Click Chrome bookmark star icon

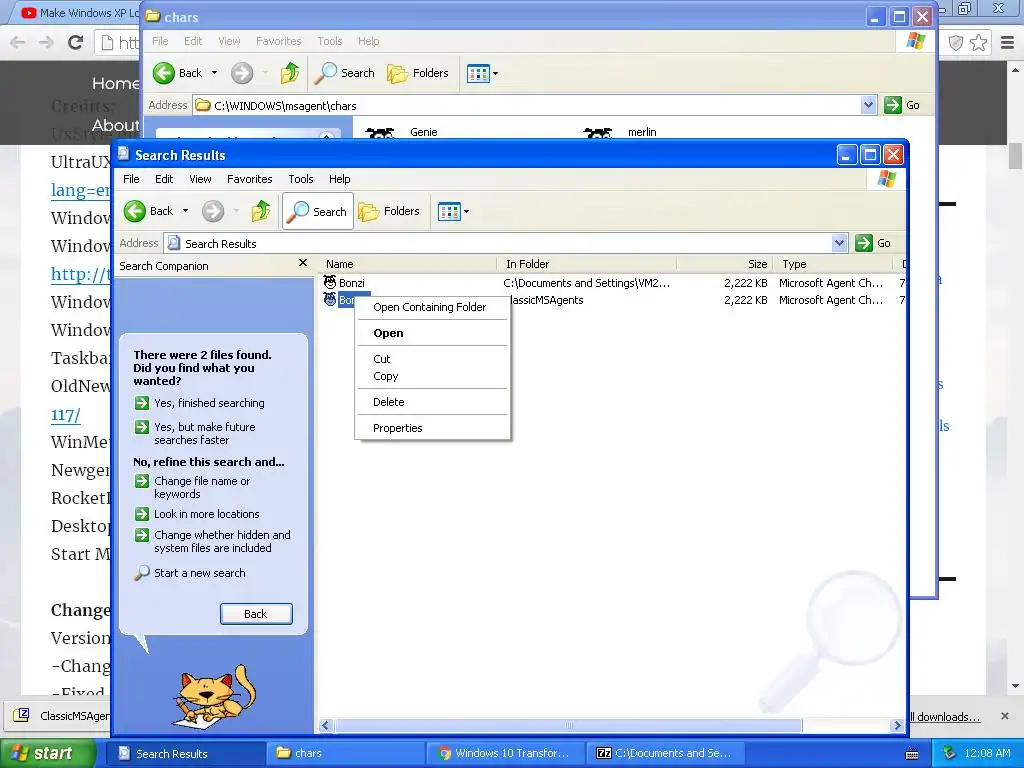pos(978,43)
